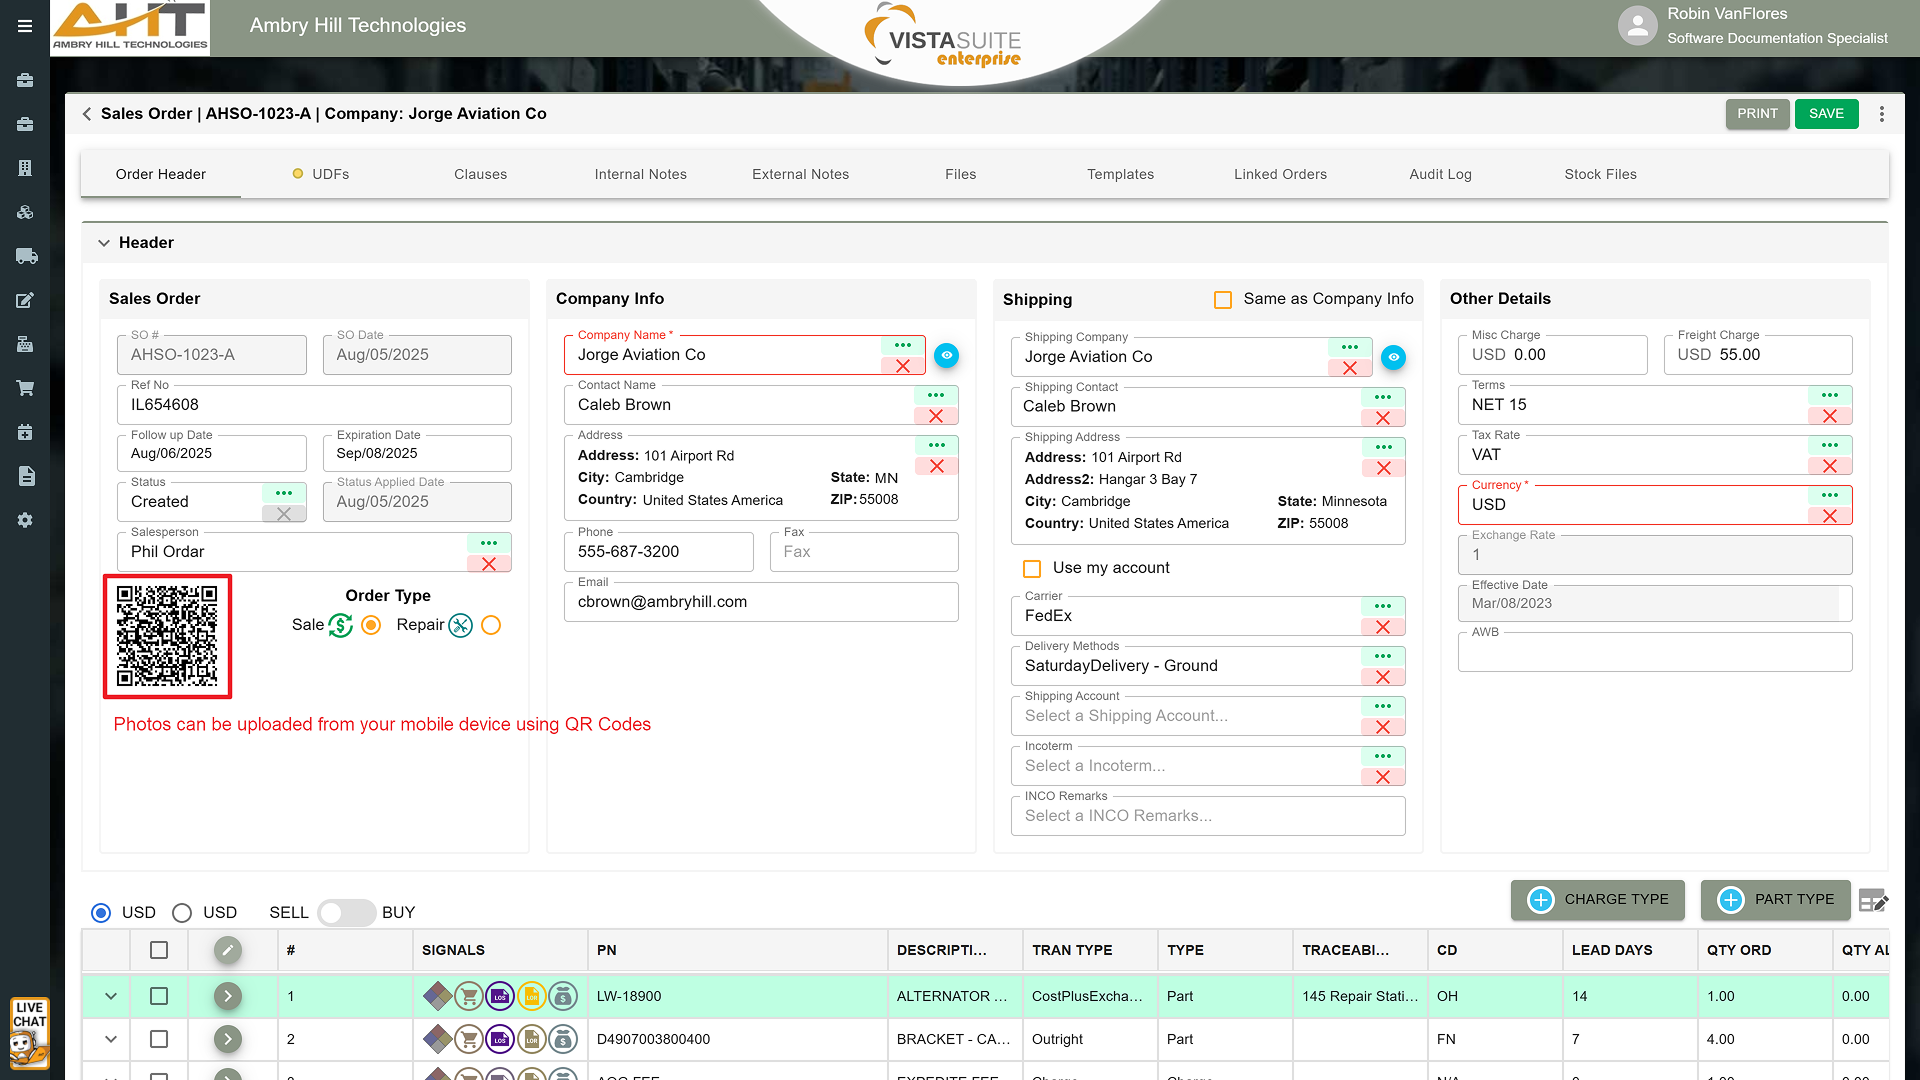Collapse the Header section chevron
This screenshot has width=1920, height=1080.
[x=104, y=243]
